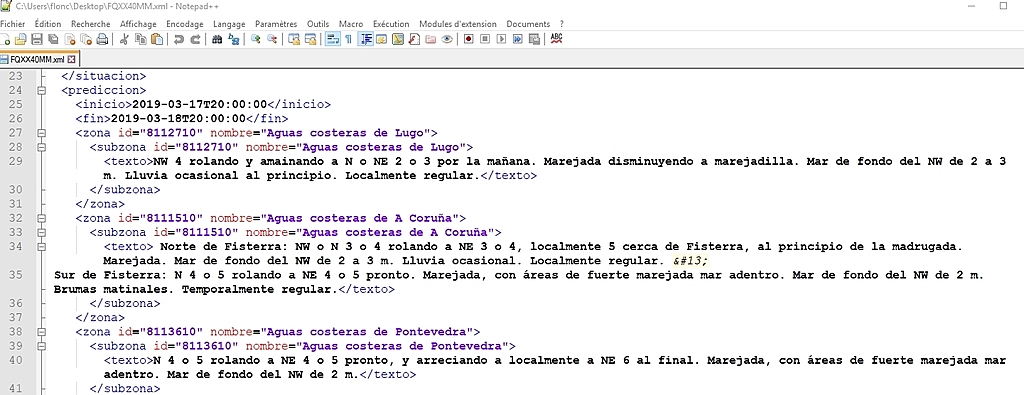Start macro recording with the red dot icon

pyautogui.click(x=469, y=39)
